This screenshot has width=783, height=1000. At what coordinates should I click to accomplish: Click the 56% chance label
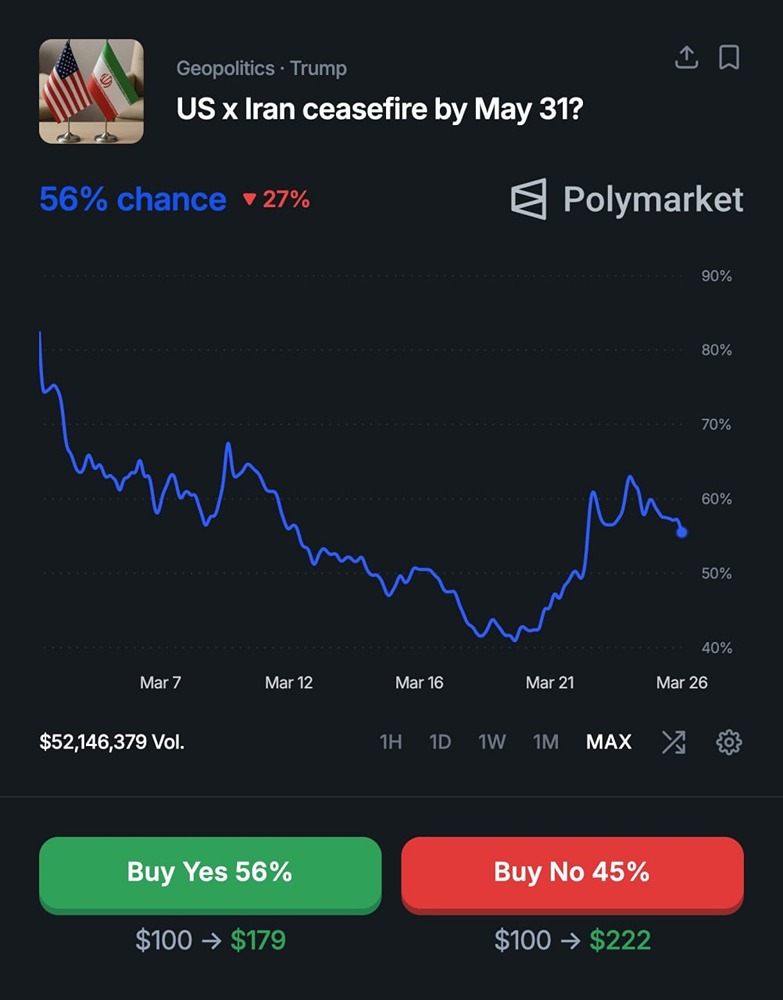[133, 199]
